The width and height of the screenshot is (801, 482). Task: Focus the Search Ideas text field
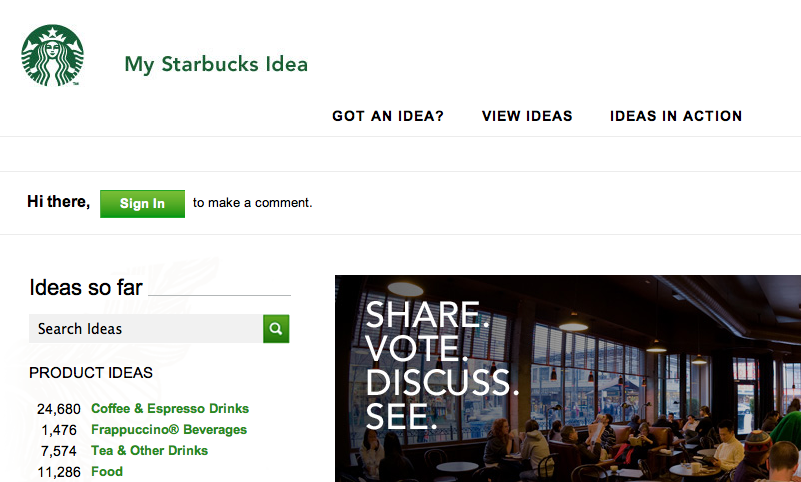tap(146, 328)
